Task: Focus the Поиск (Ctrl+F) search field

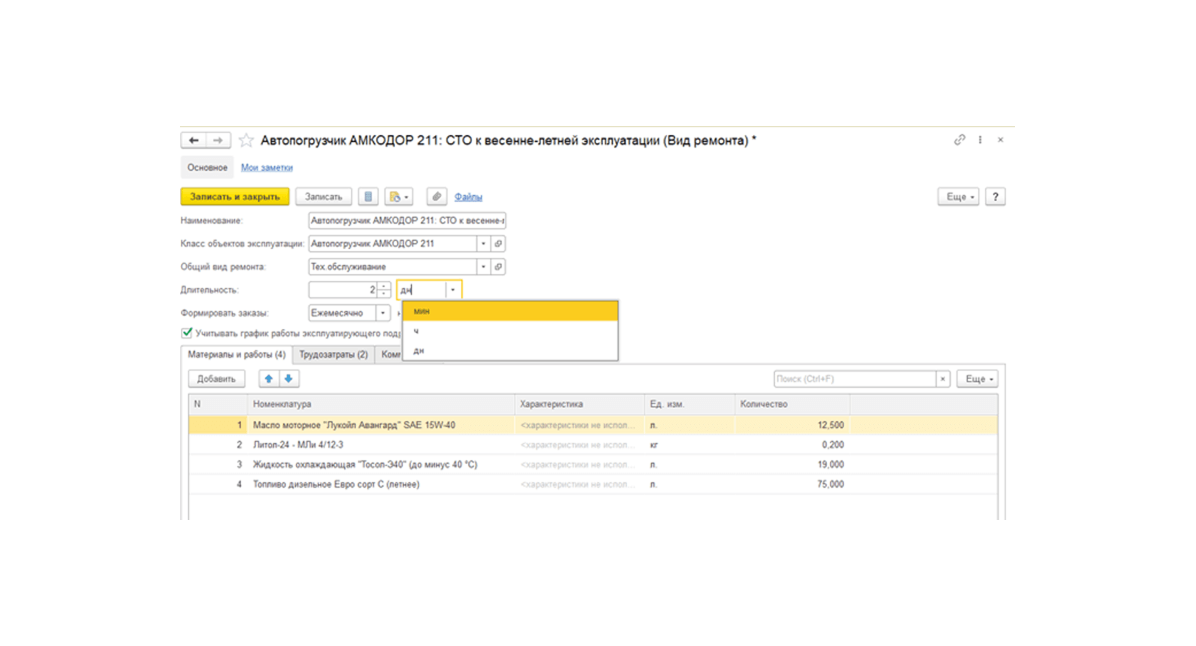Action: coord(854,379)
